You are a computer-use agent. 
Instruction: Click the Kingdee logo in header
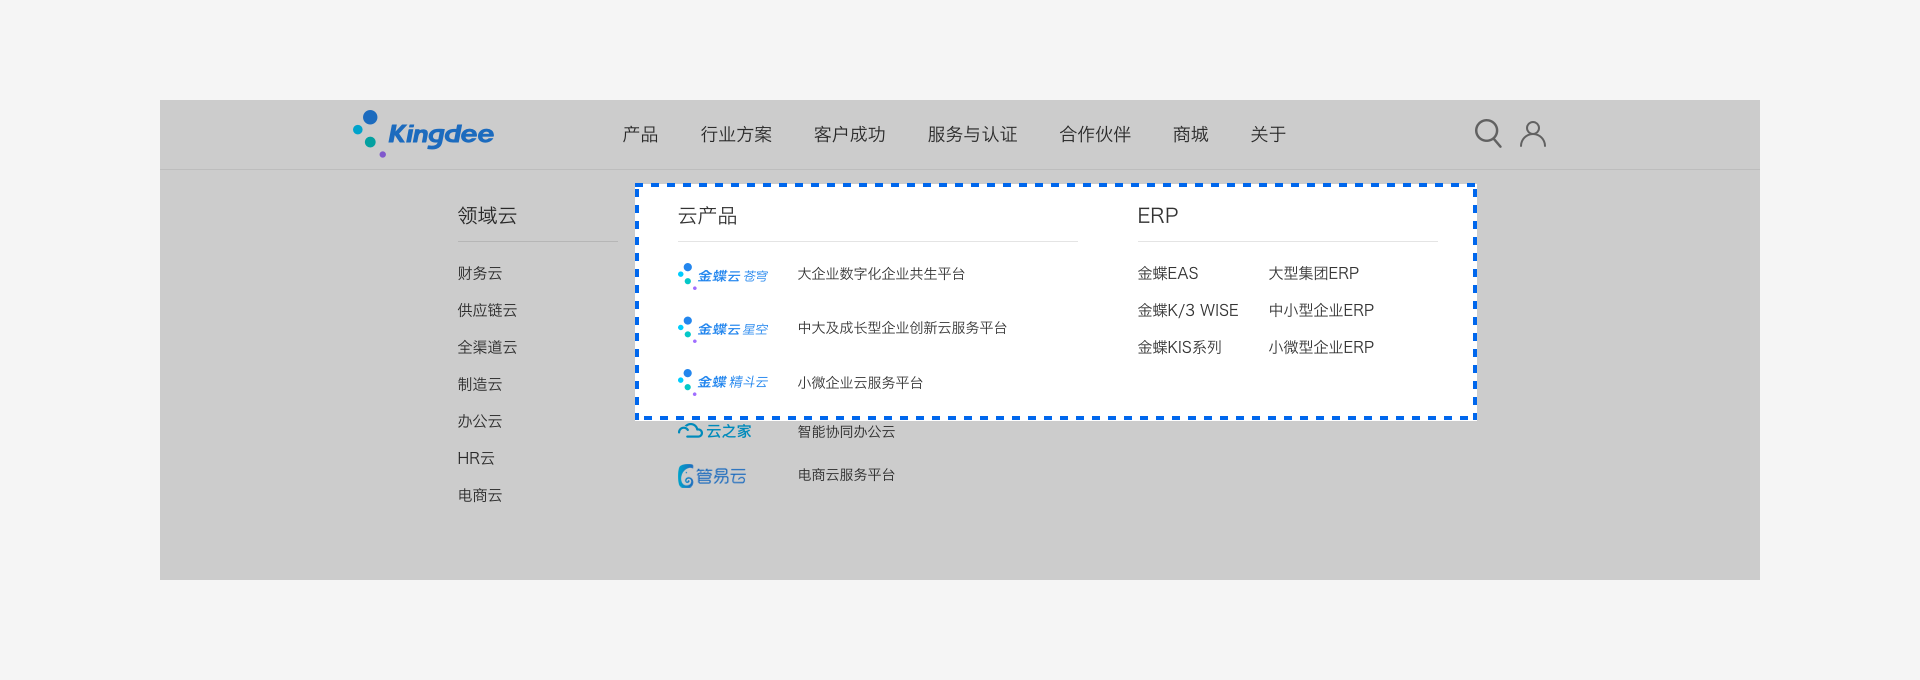pyautogui.click(x=423, y=134)
